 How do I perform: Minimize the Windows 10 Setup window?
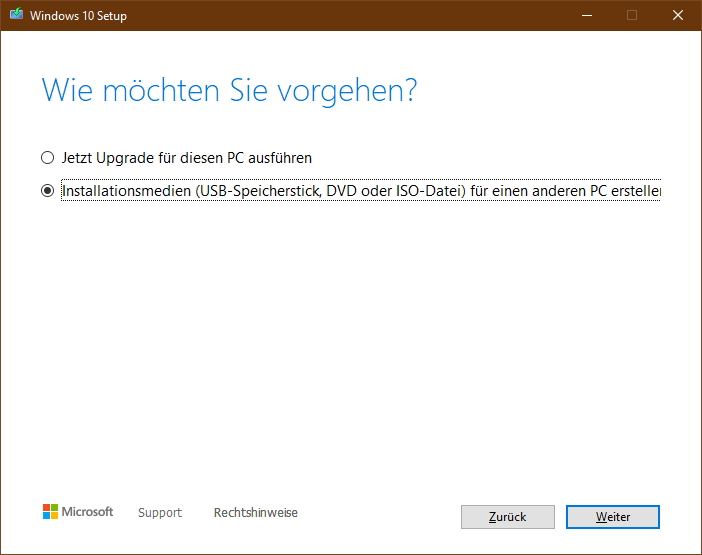click(x=587, y=16)
